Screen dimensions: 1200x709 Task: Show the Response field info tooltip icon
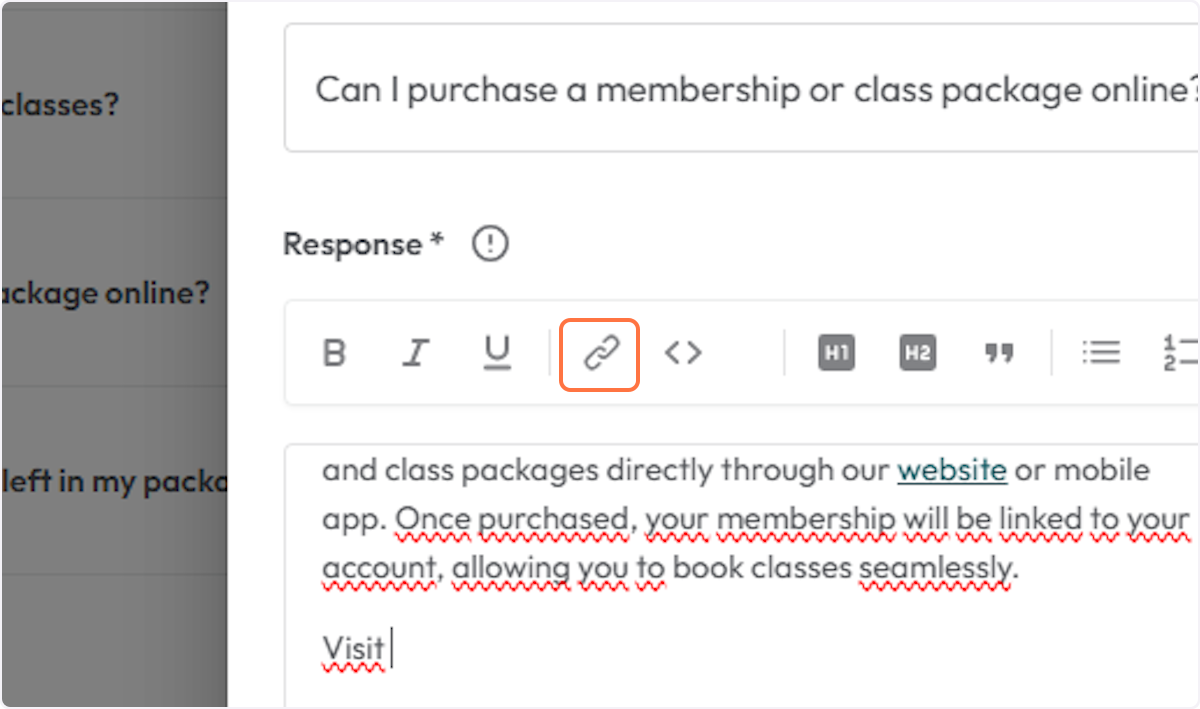point(490,245)
